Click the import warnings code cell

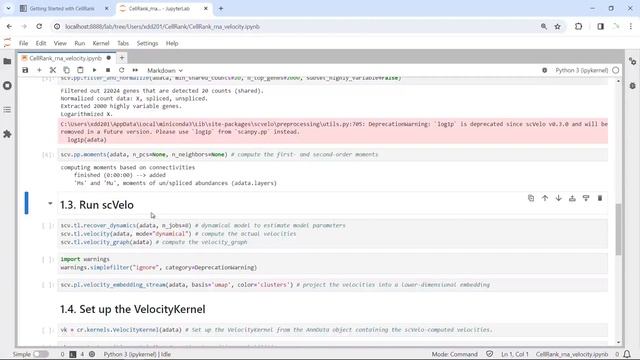[333, 263]
